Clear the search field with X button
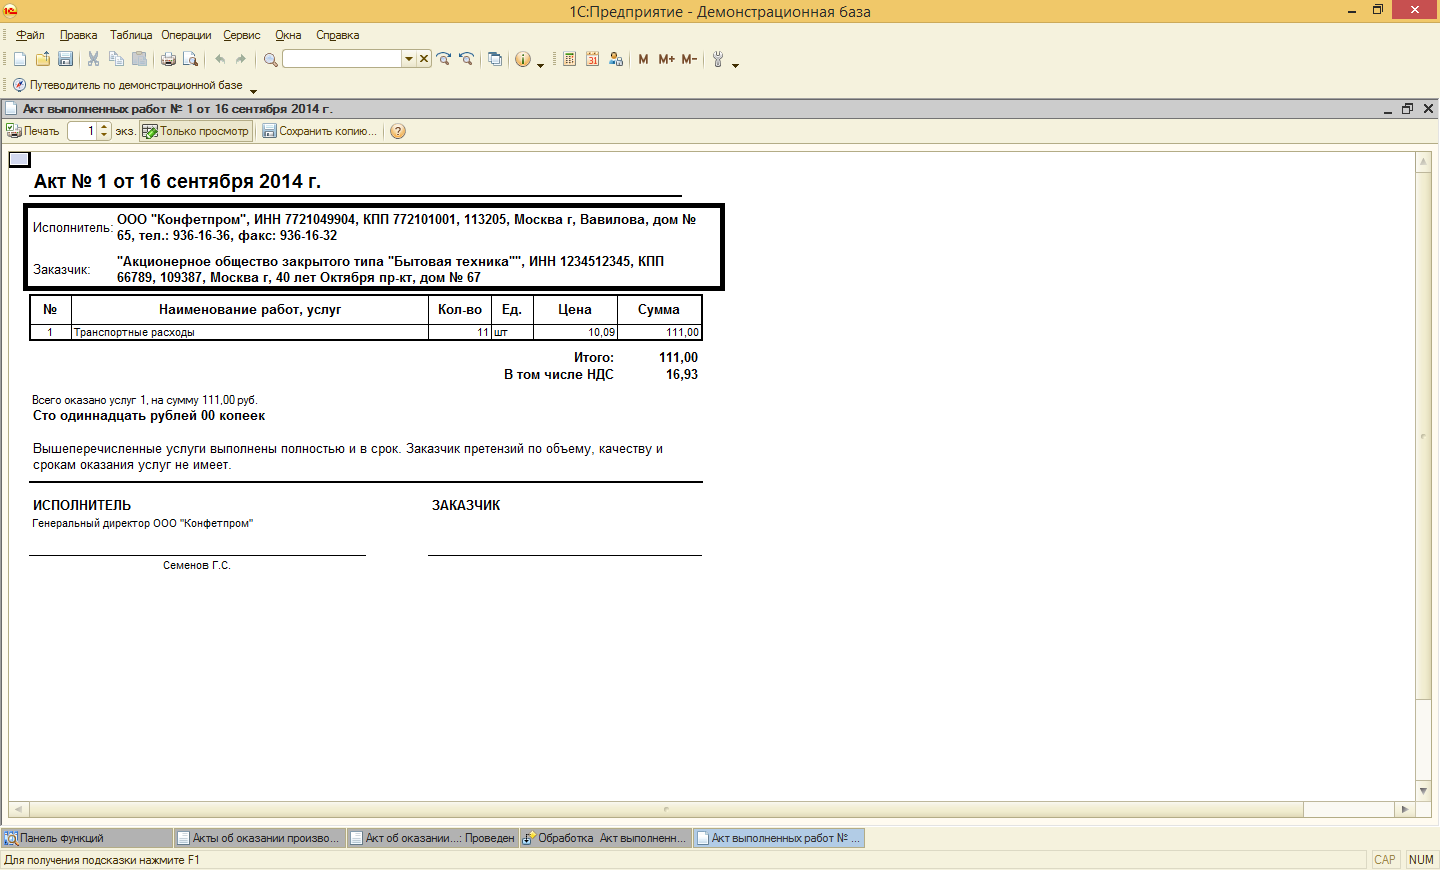Screen dimensions: 1440x870 coord(424,59)
